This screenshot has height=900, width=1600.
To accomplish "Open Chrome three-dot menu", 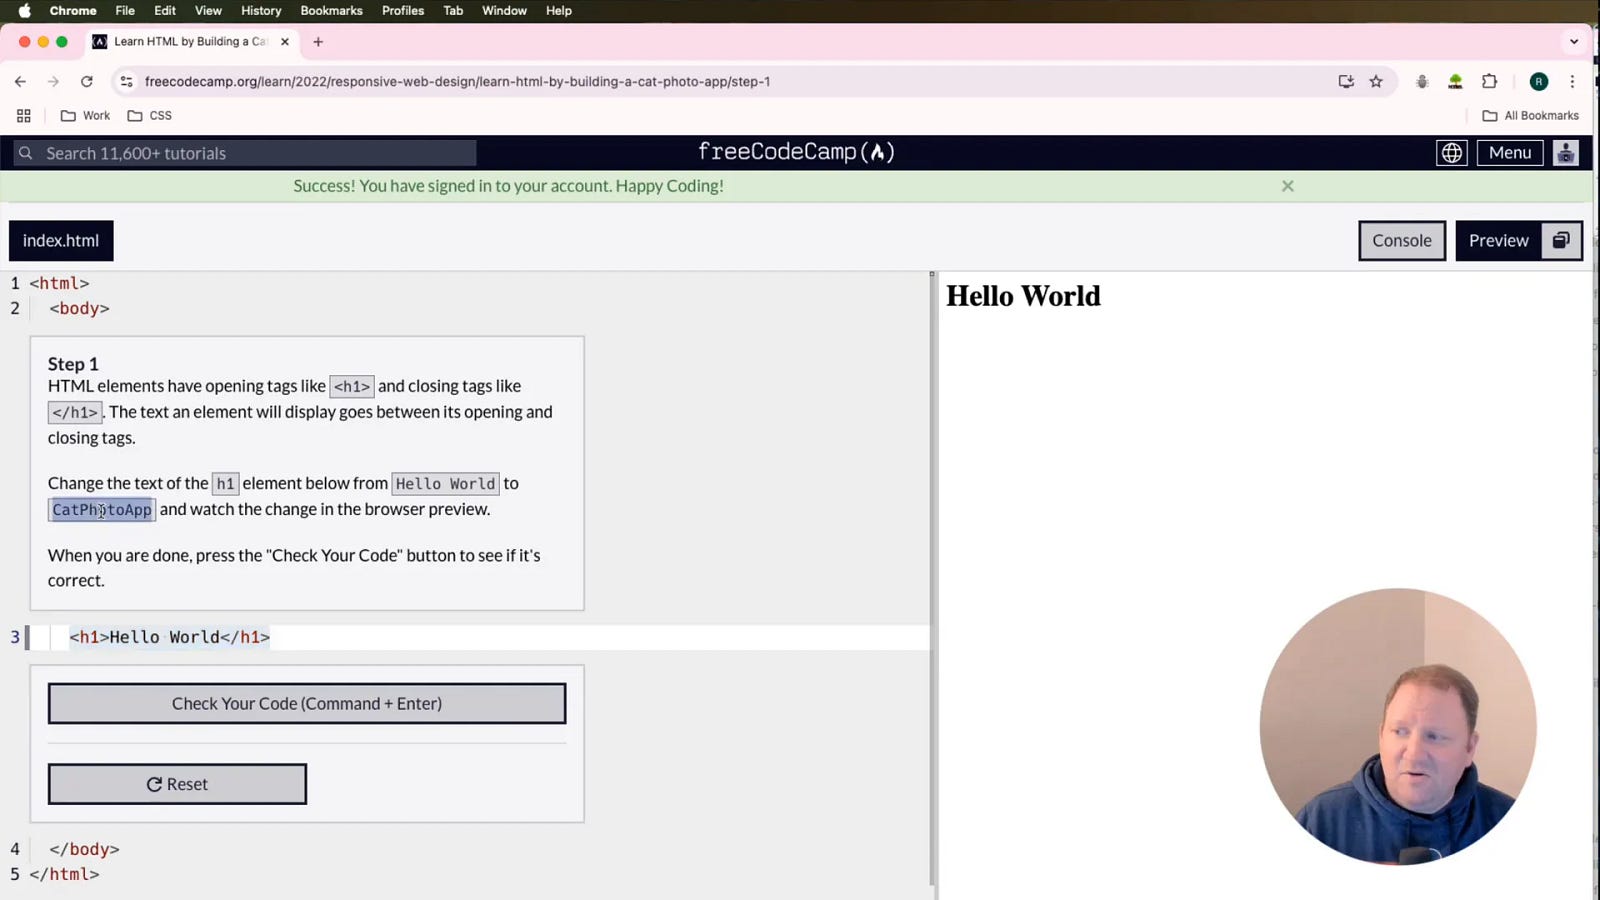I will pyautogui.click(x=1572, y=82).
